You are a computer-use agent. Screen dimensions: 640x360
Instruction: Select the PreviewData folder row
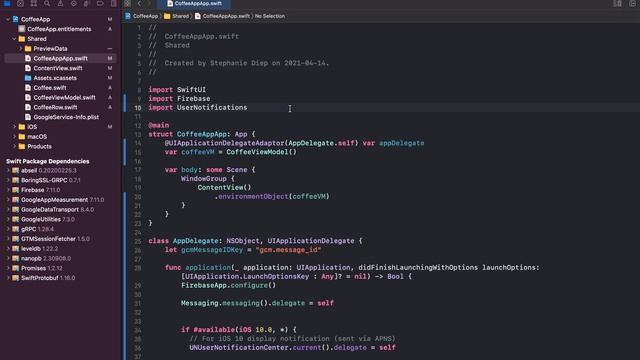click(x=60, y=49)
